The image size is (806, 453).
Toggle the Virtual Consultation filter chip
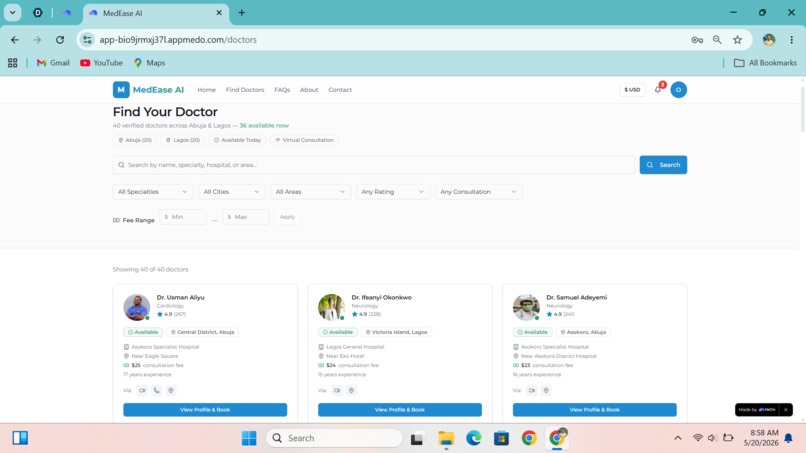304,140
